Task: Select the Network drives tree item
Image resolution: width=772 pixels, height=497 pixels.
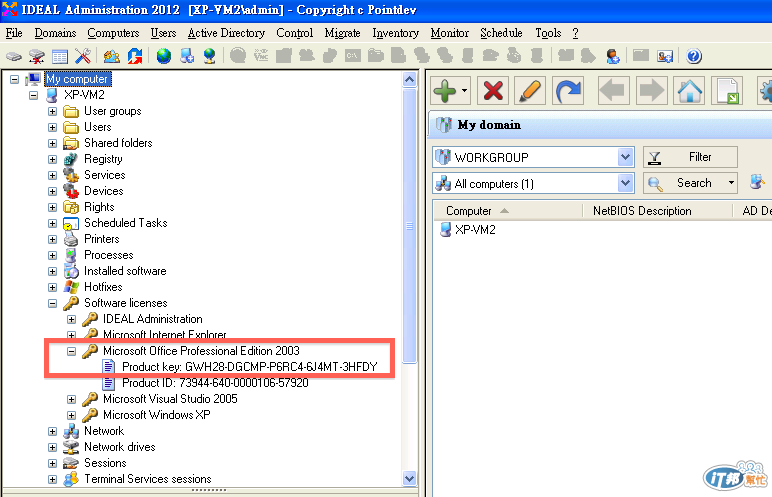Action: [x=120, y=447]
